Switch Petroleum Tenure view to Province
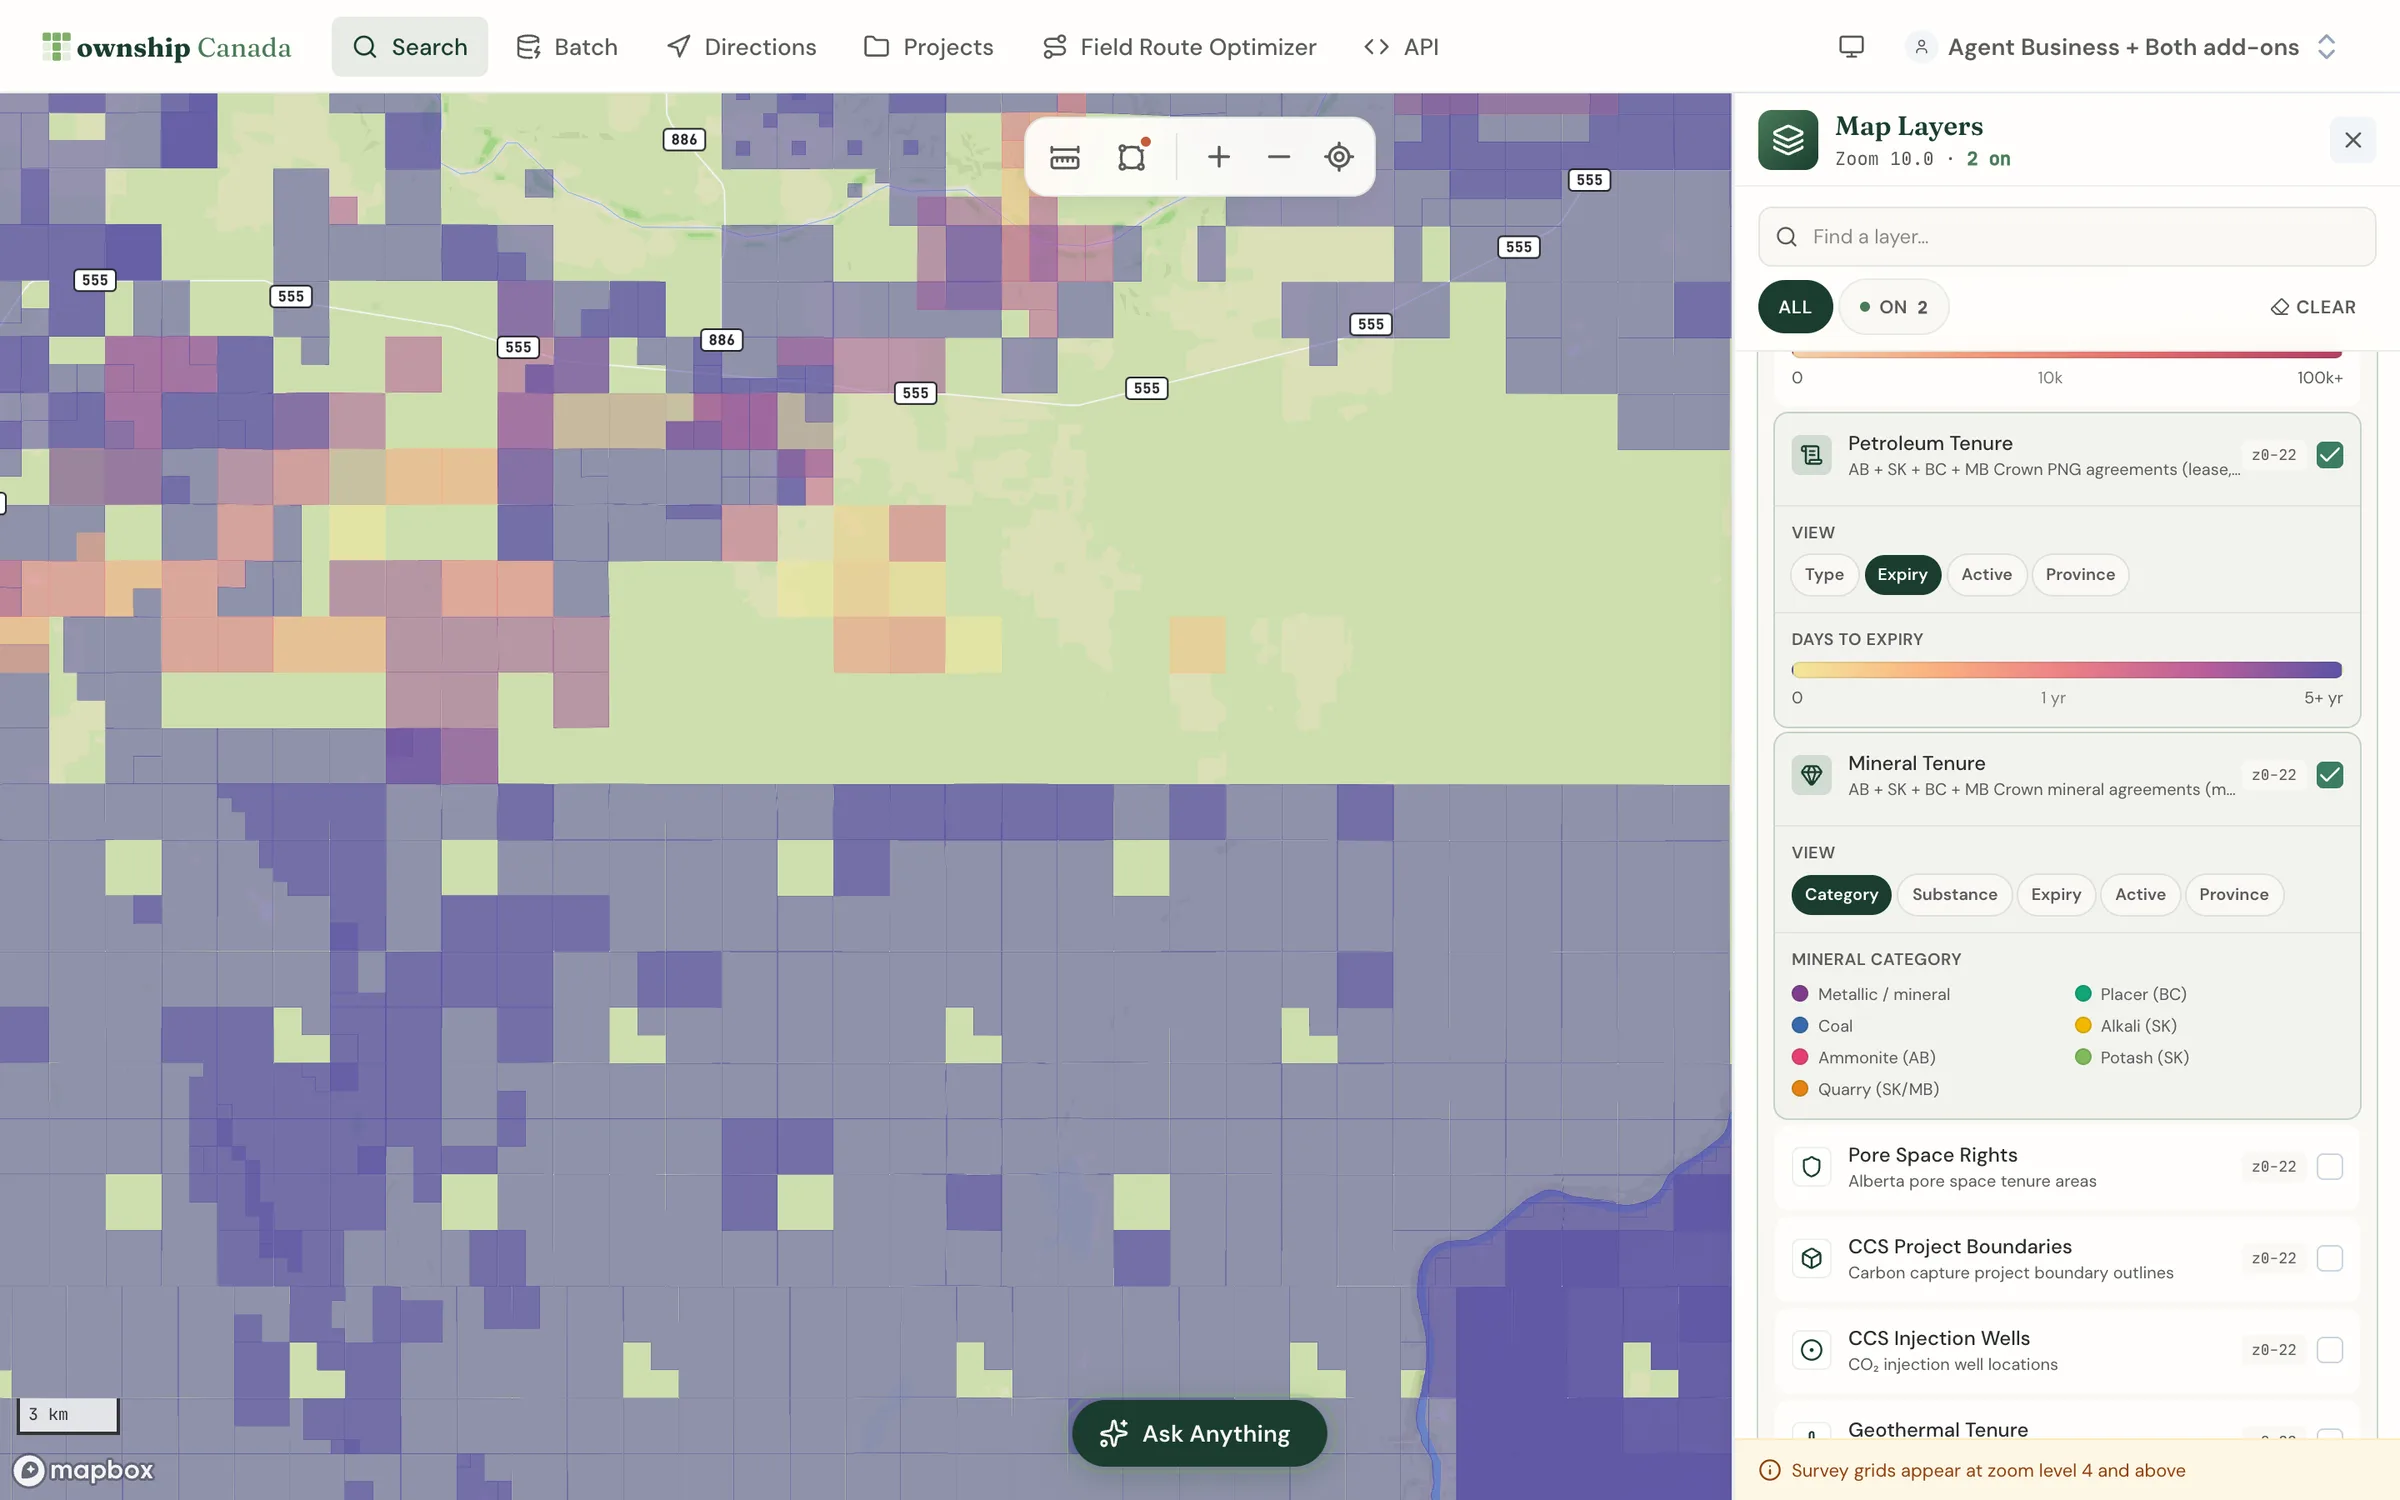This screenshot has height=1500, width=2400. [2080, 575]
